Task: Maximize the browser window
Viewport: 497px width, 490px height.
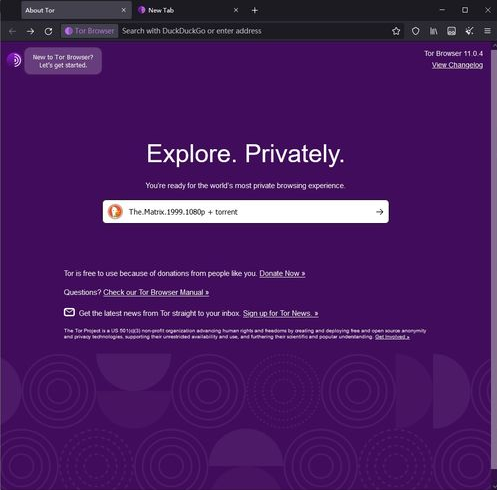Action: coord(465,10)
